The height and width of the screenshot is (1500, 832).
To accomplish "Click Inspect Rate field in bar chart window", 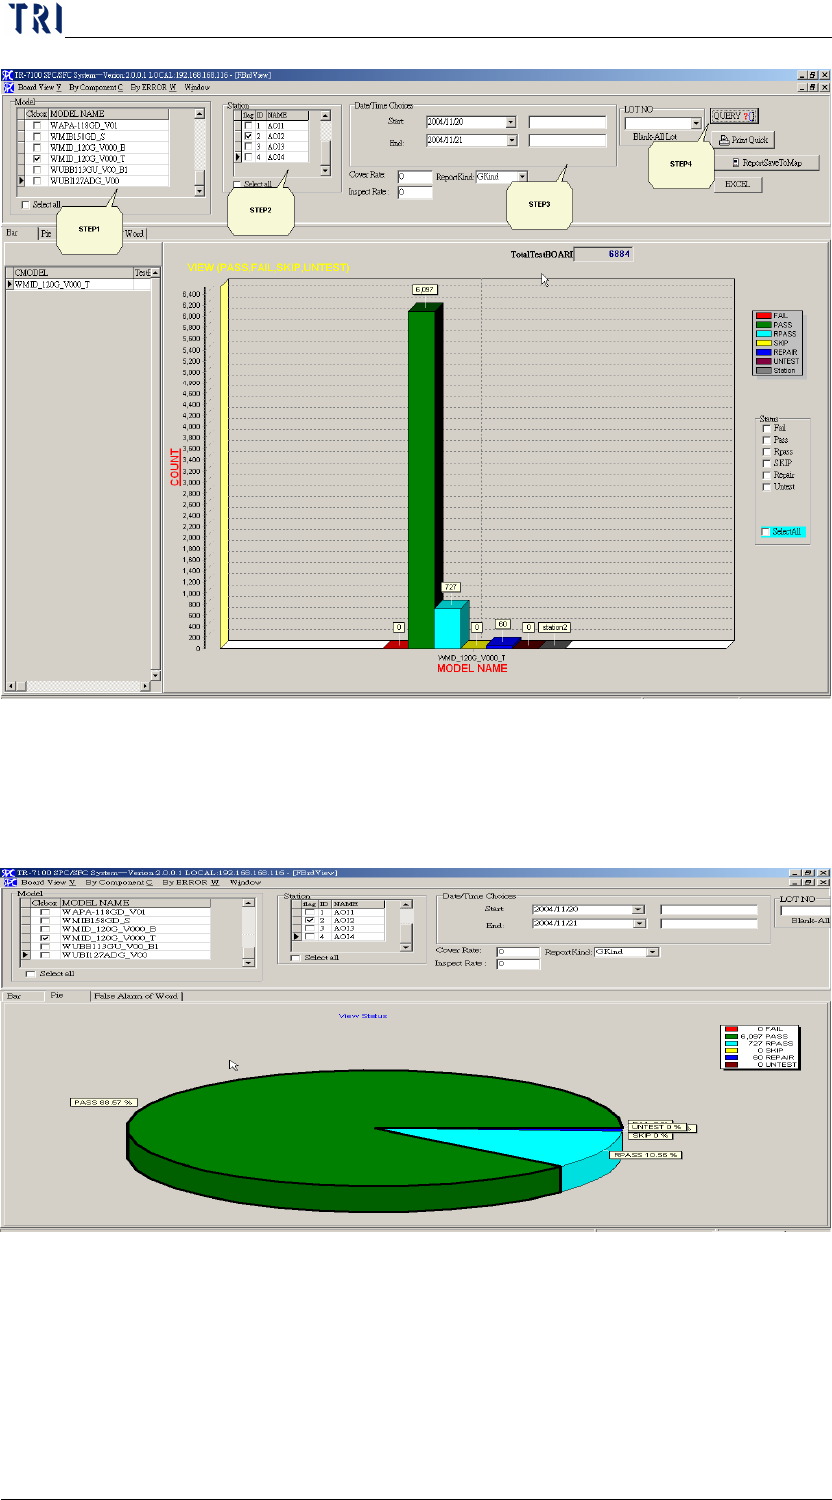I will (x=414, y=192).
